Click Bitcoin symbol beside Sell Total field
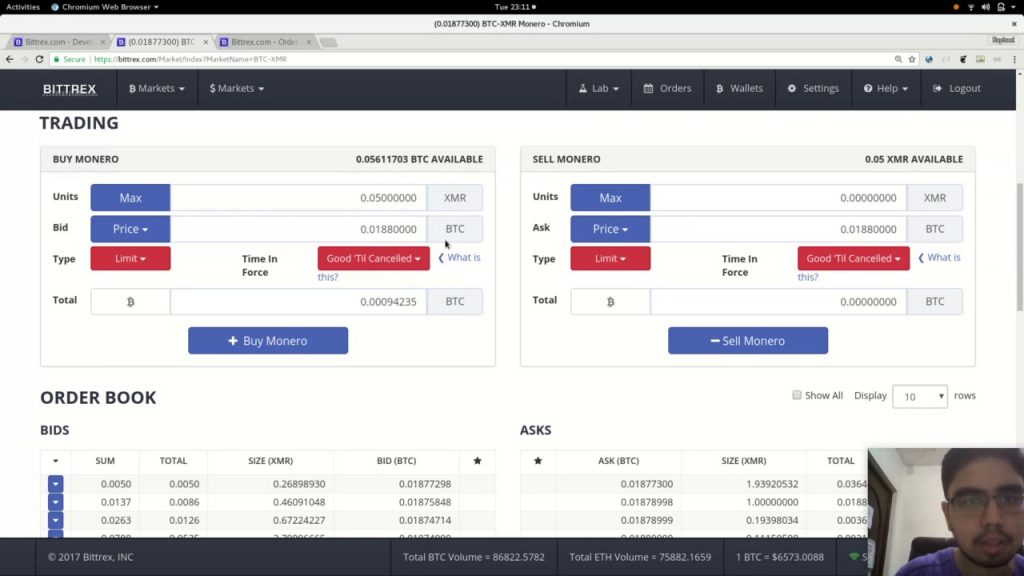 tap(611, 302)
